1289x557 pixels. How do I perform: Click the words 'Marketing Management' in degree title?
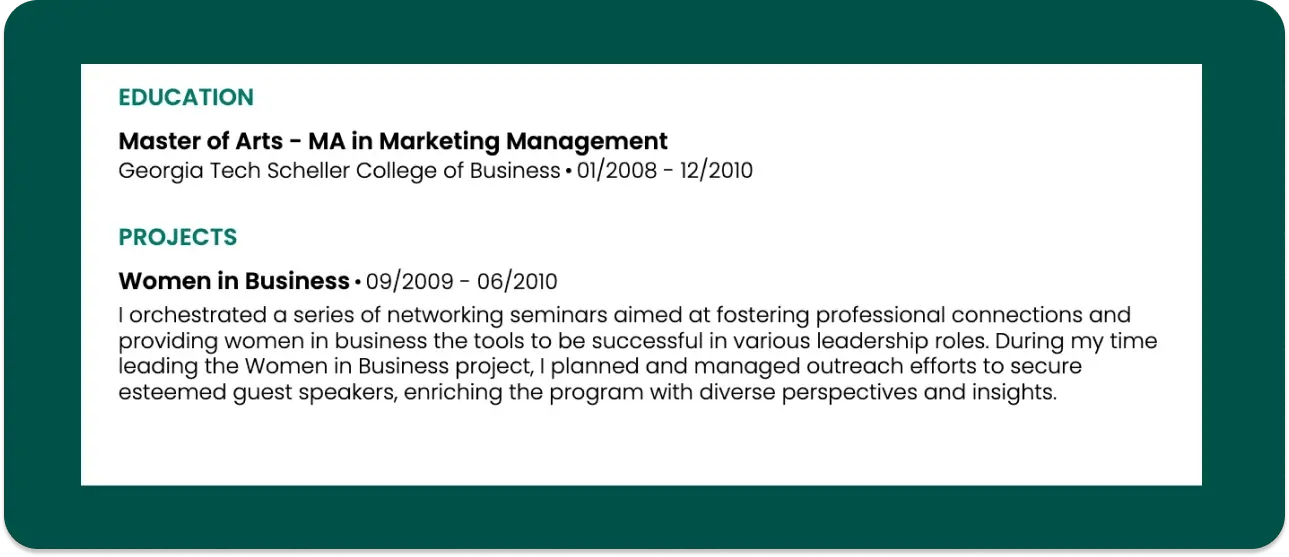pyautogui.click(x=523, y=141)
